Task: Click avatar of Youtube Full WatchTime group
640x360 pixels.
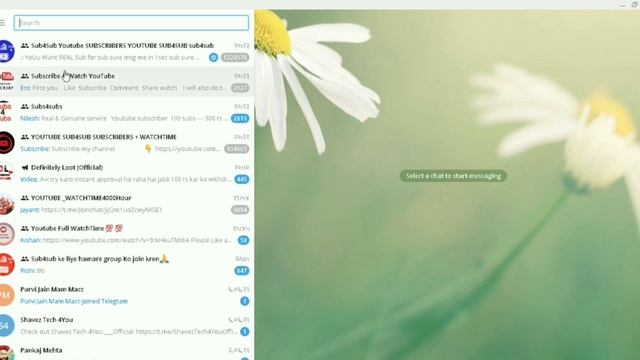Action: [6, 234]
